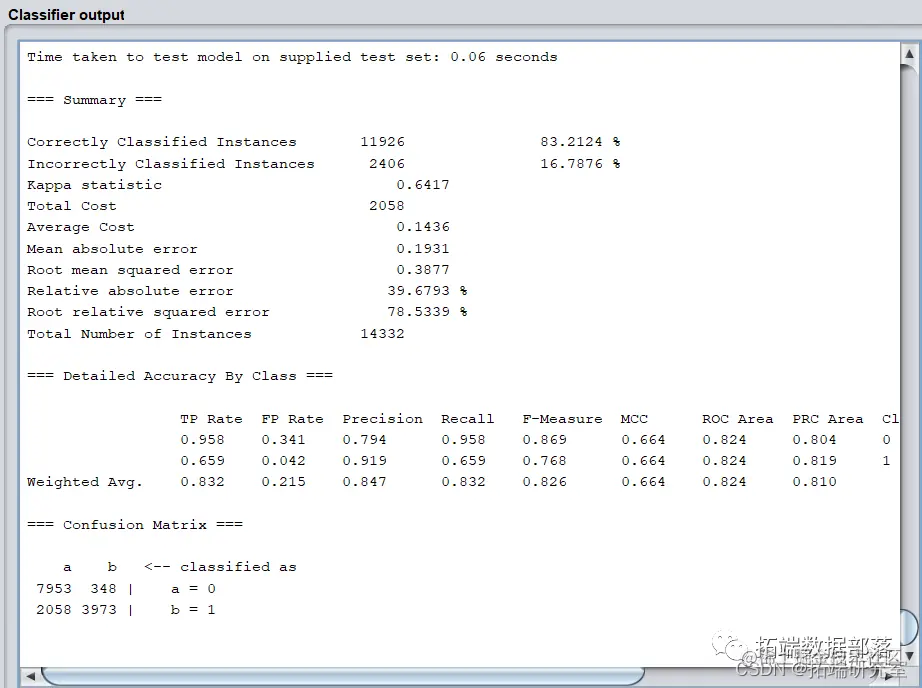922x688 pixels.
Task: Click confusion matrix value 7953
Action: (54, 589)
